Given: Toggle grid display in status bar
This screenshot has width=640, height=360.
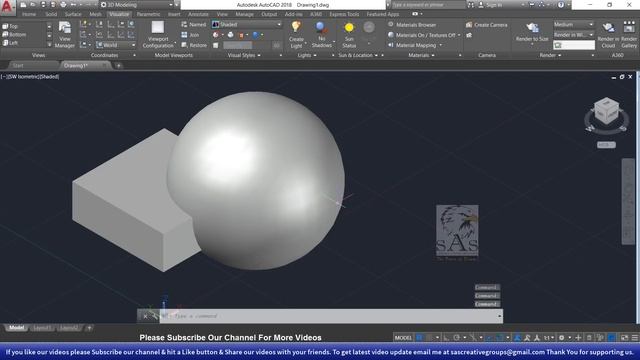Looking at the screenshot, I should 419,338.
